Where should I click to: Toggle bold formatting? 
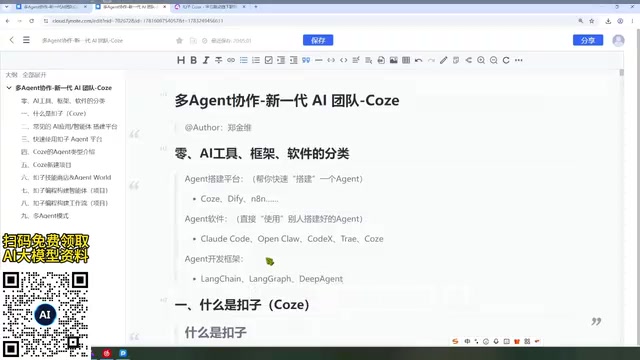[x=193, y=60]
